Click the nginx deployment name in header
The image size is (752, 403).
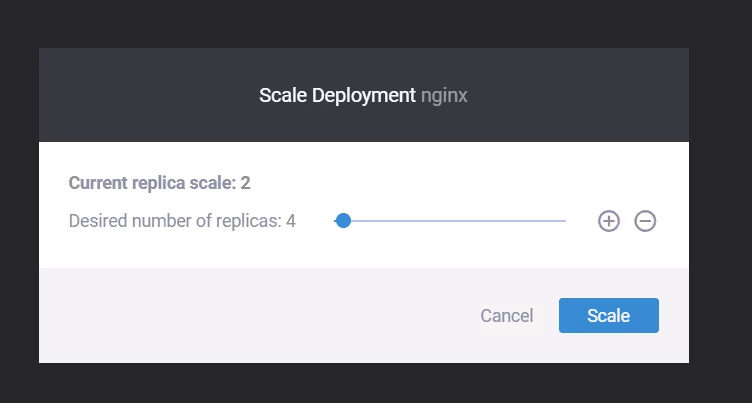(444, 96)
